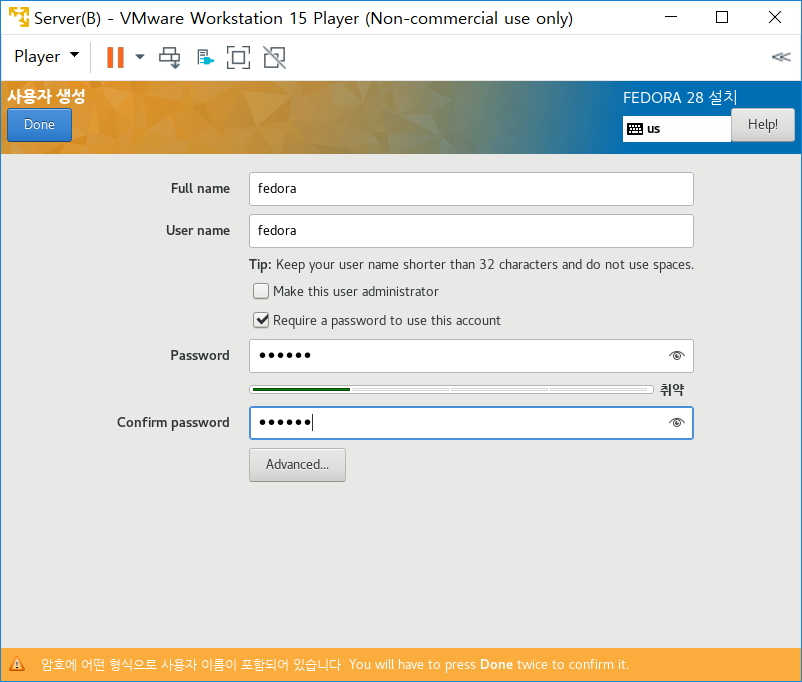Click the Full name field
This screenshot has height=682, width=802.
471,189
